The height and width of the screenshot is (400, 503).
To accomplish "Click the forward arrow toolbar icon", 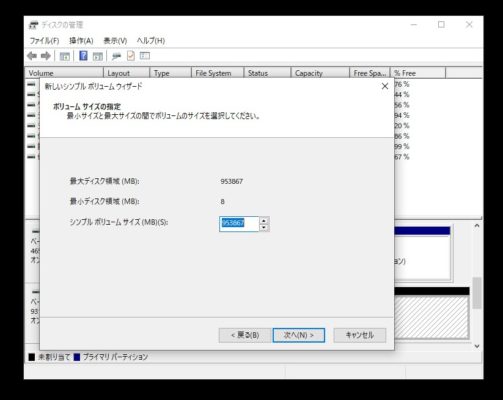I will coord(45,56).
